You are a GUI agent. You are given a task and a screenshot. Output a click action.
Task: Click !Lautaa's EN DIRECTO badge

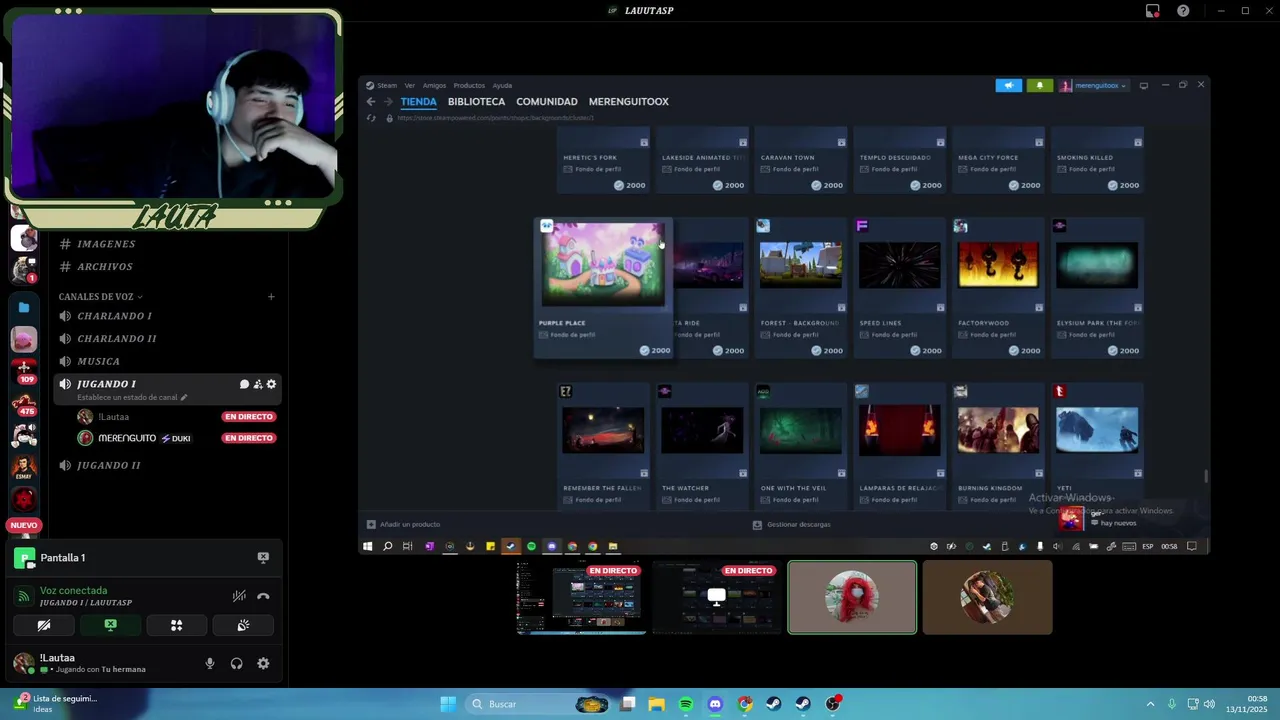pyautogui.click(x=249, y=417)
